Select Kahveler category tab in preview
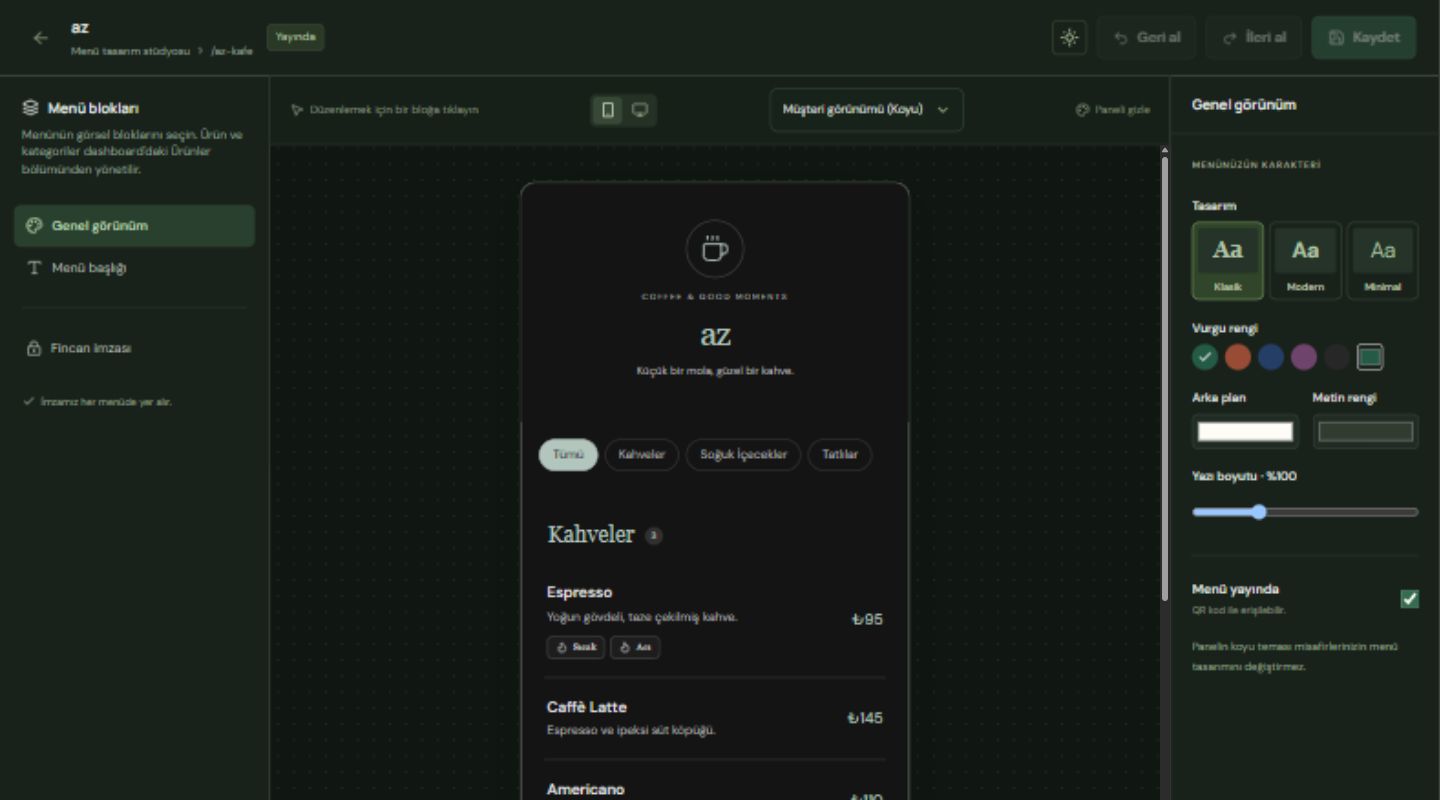 [x=642, y=455]
